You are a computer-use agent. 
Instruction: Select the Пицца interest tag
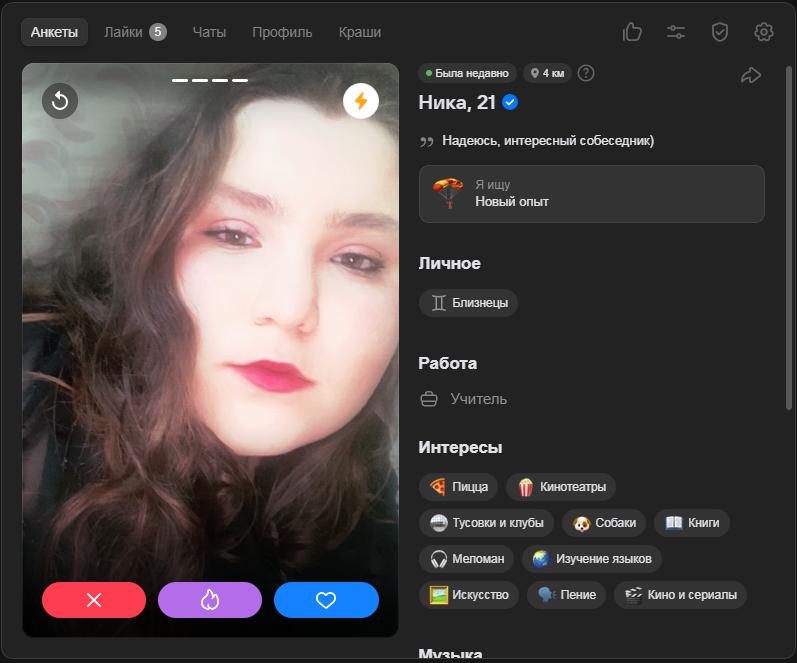(x=458, y=487)
